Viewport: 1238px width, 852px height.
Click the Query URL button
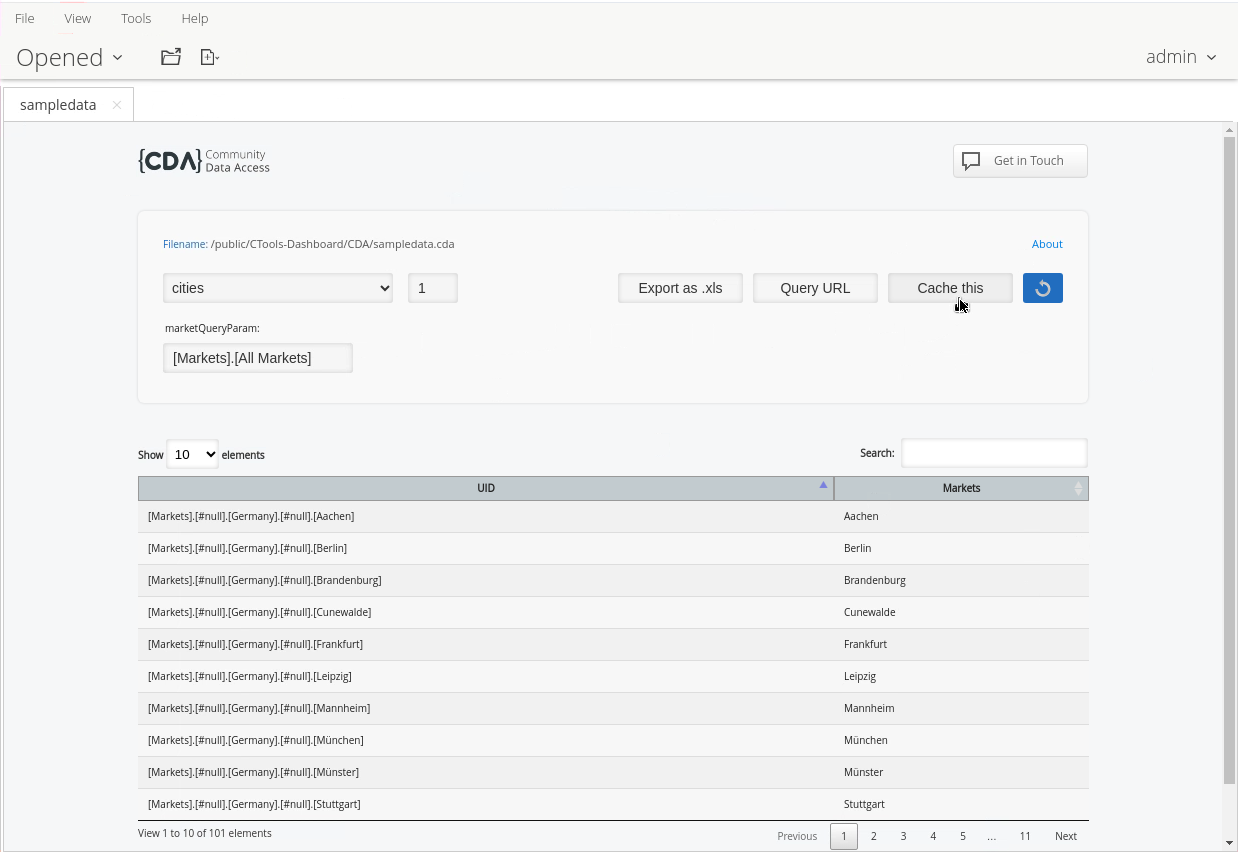pos(815,288)
